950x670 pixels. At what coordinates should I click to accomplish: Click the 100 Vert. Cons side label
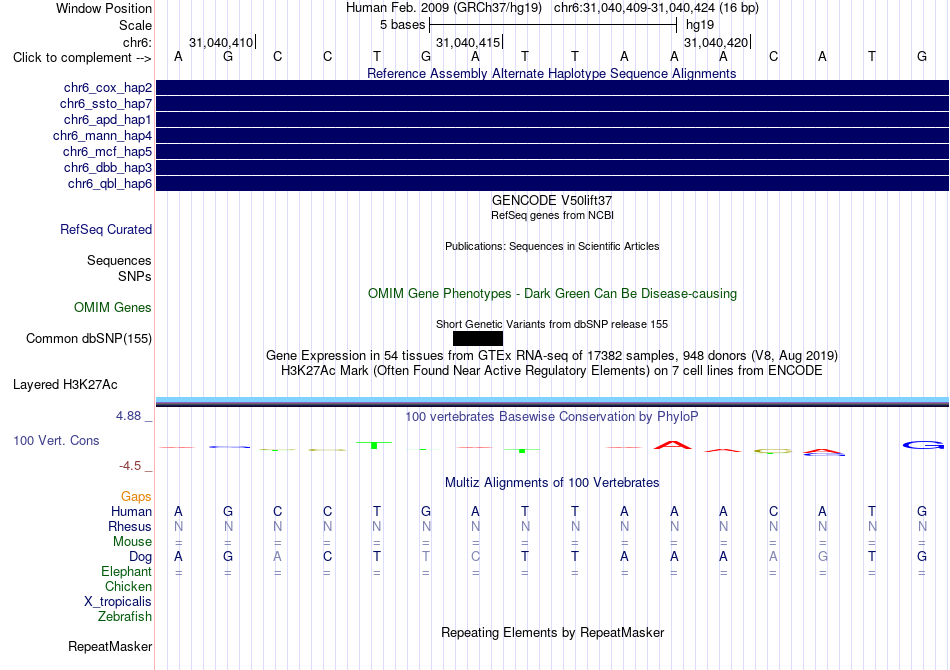[x=56, y=440]
